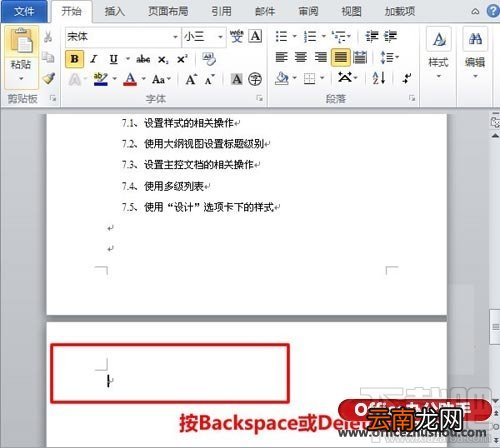Decrease indent icon
500x448 pixels.
coord(372,36)
